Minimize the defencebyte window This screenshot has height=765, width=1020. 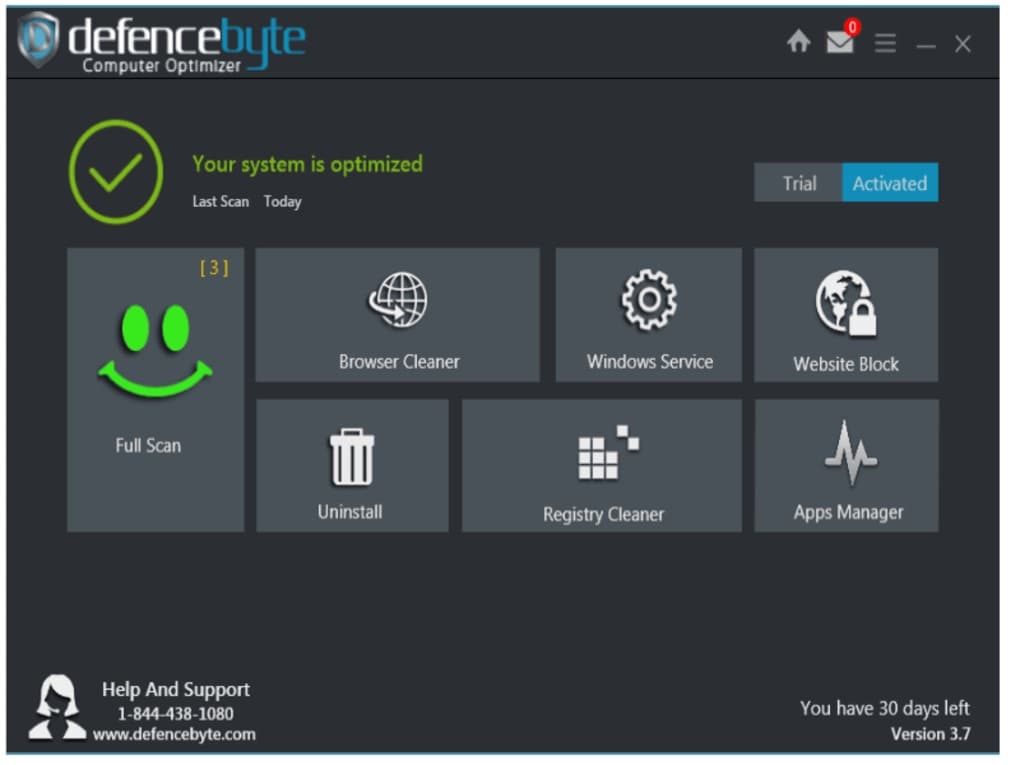point(926,46)
